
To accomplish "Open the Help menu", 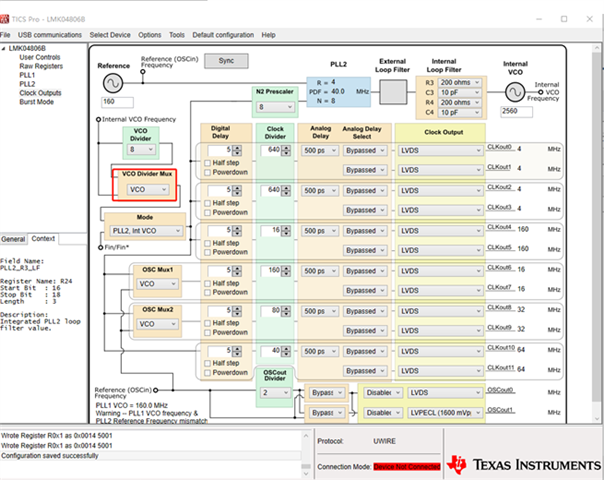I will 268,35.
